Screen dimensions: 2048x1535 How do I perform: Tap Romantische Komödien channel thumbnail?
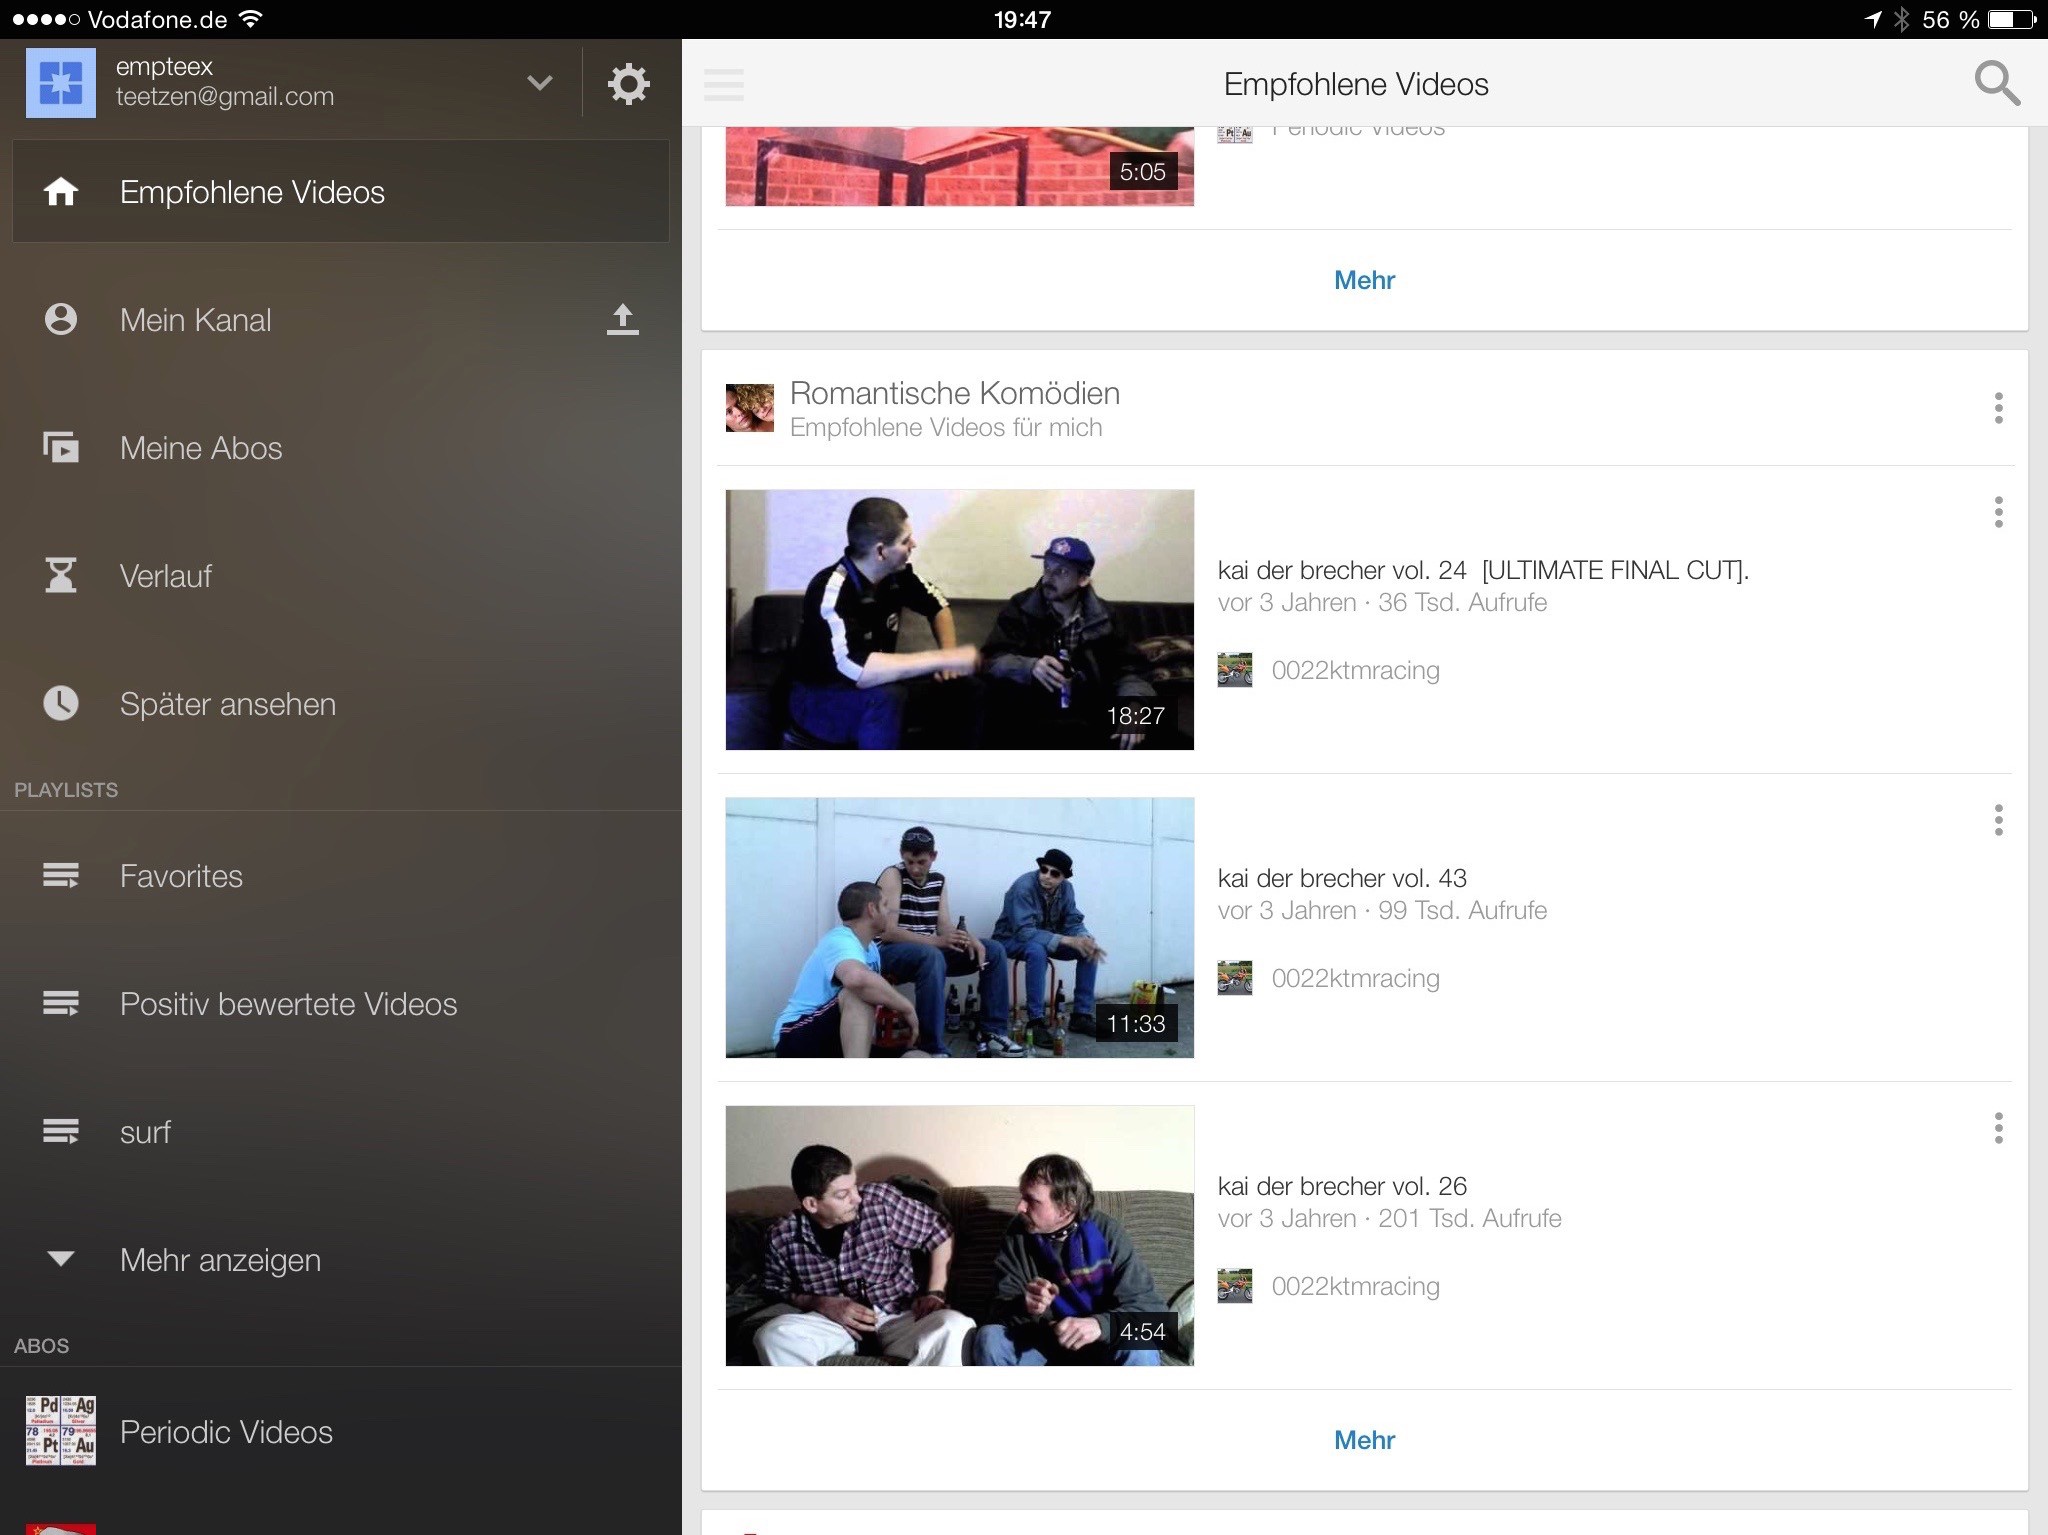(750, 408)
